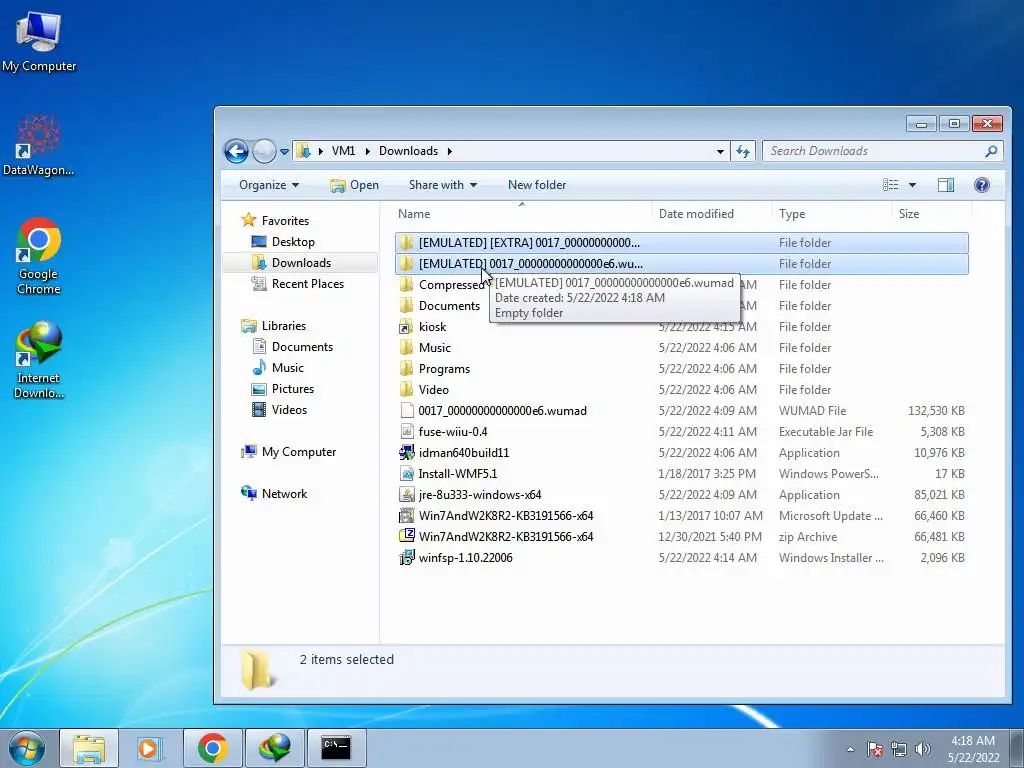Viewport: 1024px width, 768px height.
Task: Select winfsp-1.10.22006 installer file
Action: pos(681,558)
